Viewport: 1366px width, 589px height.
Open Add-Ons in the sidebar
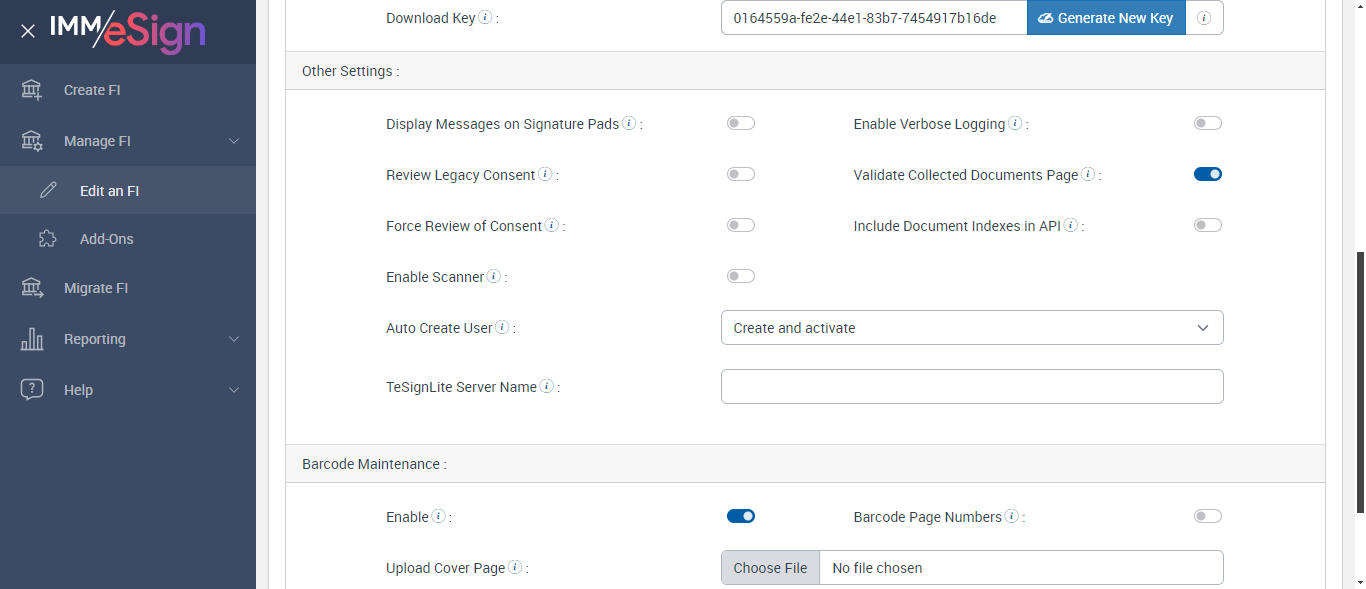[106, 239]
